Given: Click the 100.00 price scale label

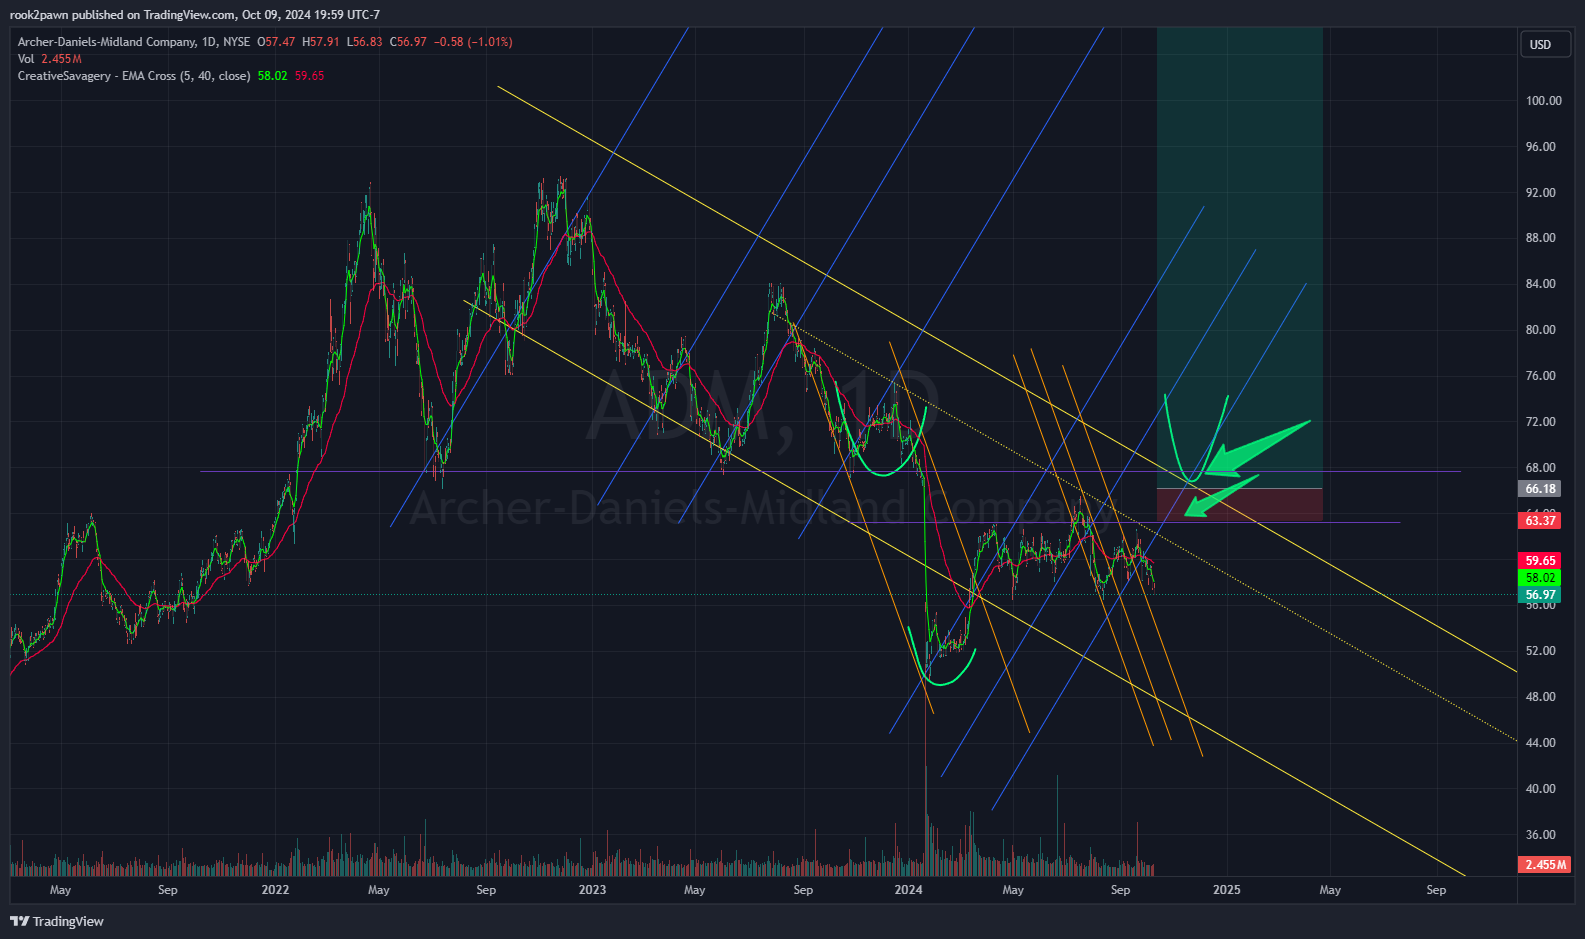Looking at the screenshot, I should click(x=1543, y=101).
